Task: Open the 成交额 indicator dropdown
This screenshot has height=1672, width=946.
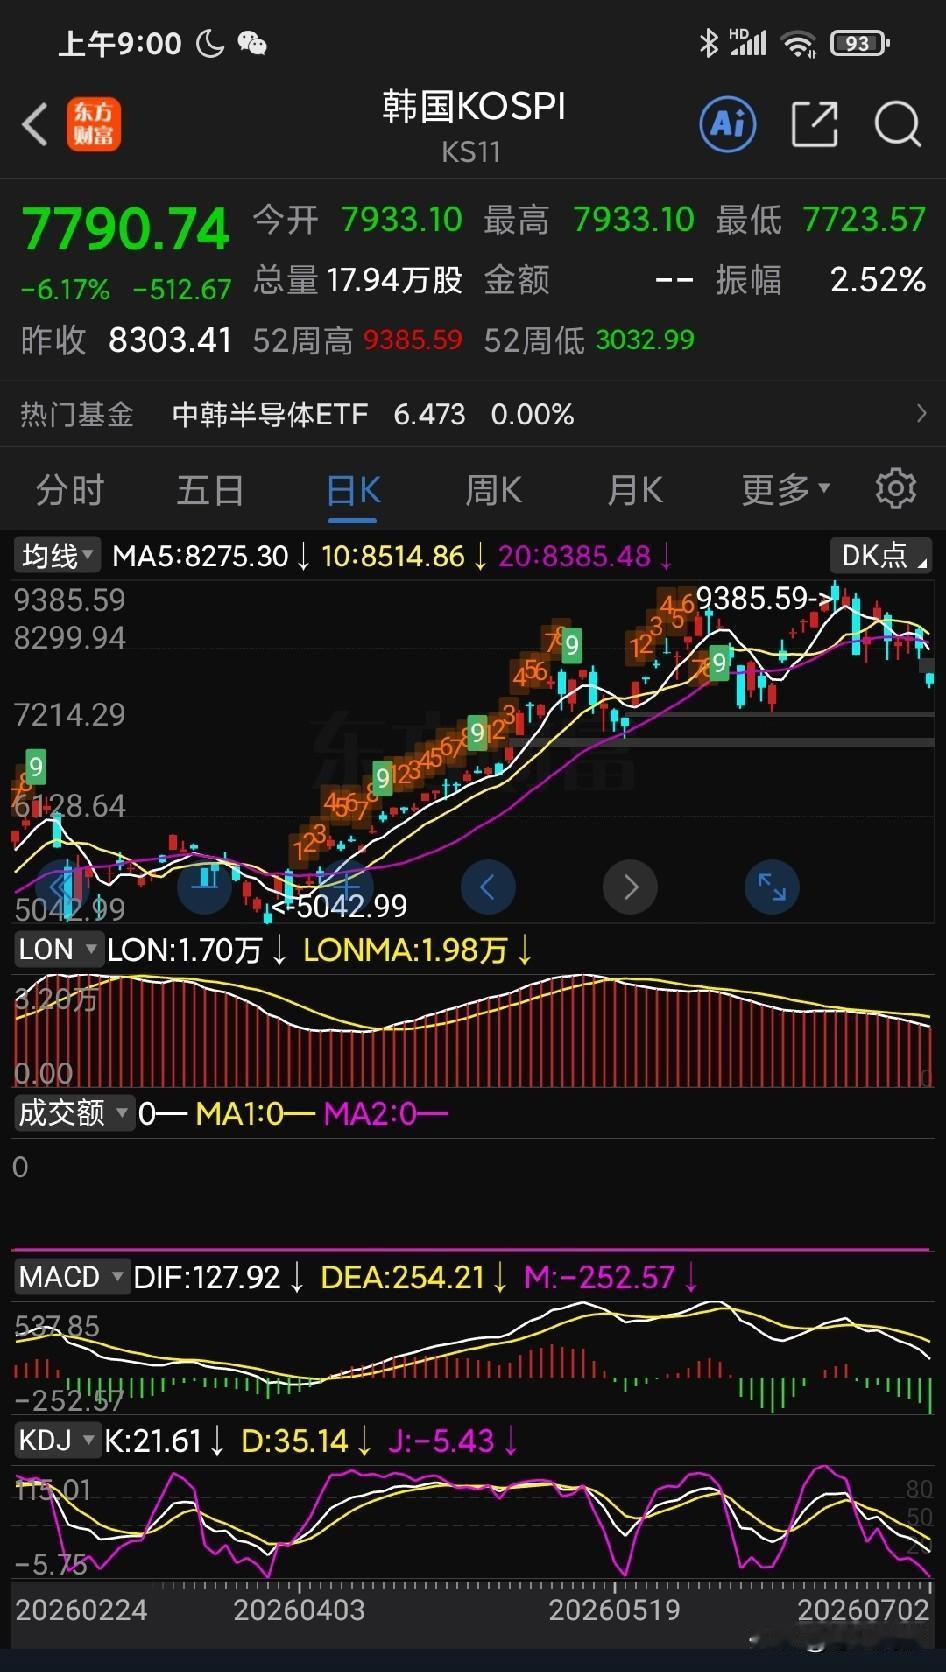Action: point(74,1113)
